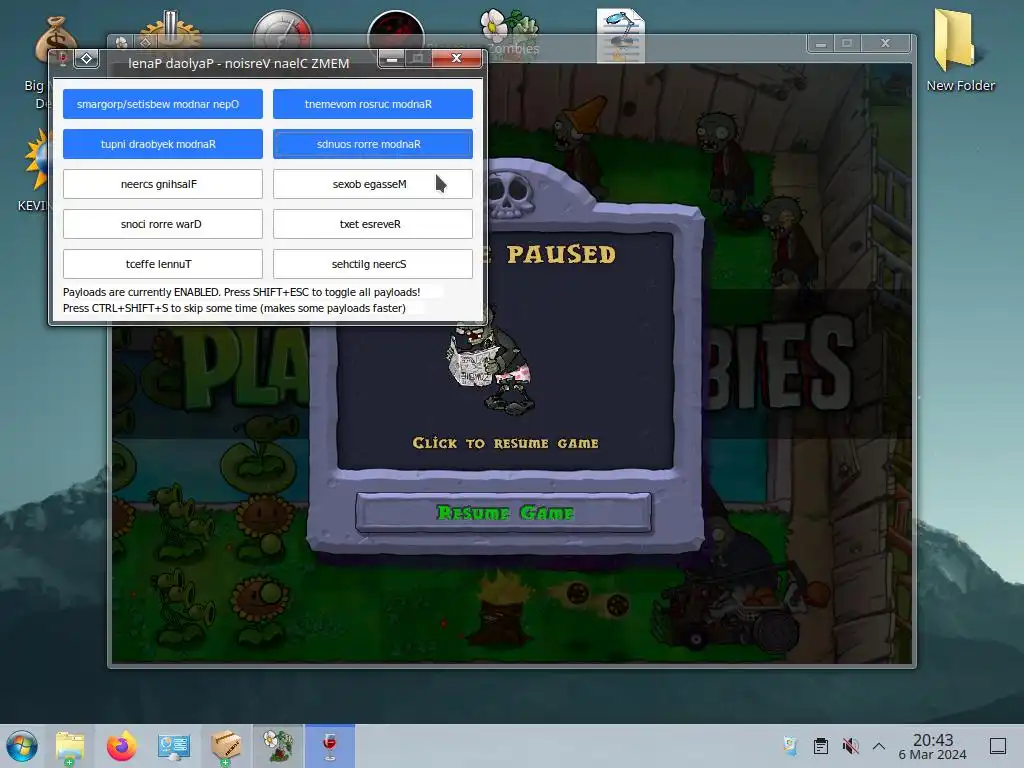Open the clipboard tray icon
The height and width of the screenshot is (768, 1024).
tap(821, 746)
